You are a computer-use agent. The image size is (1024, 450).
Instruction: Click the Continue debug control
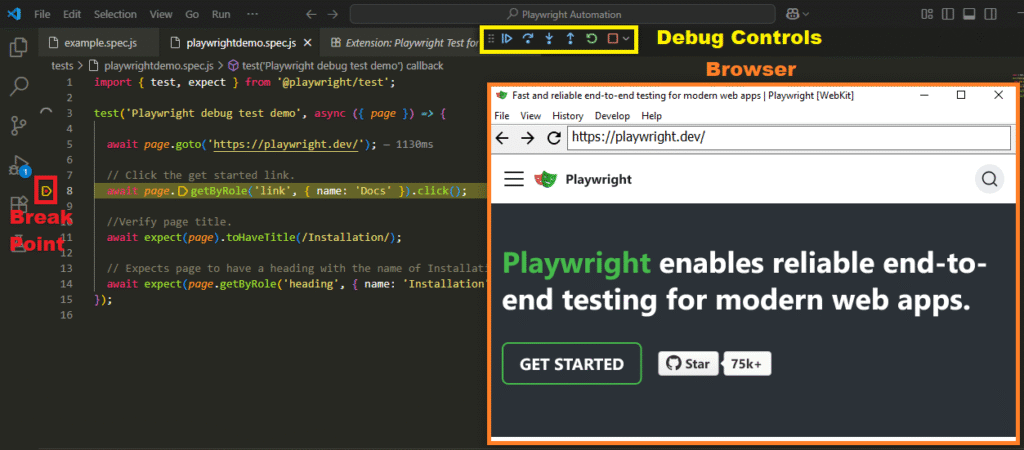pos(507,39)
